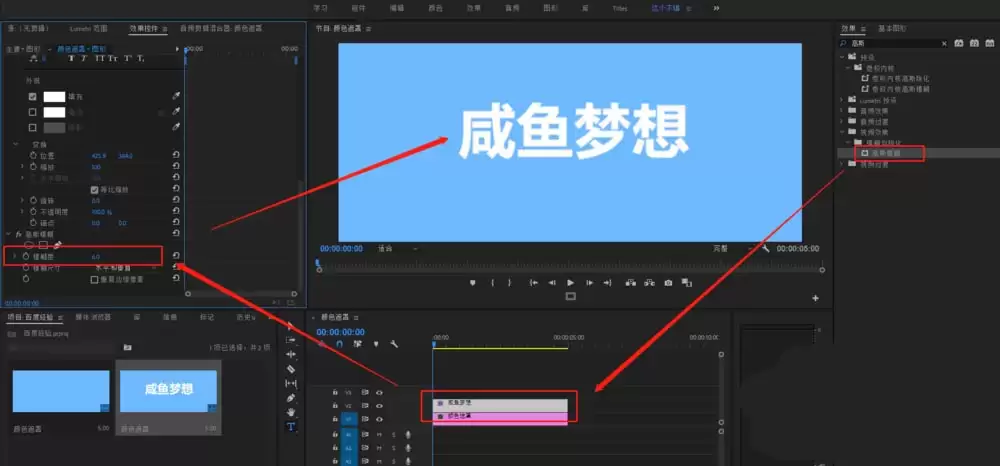The height and width of the screenshot is (466, 1000).
Task: Select the Pen tool in the tools panel
Action: click(x=291, y=398)
